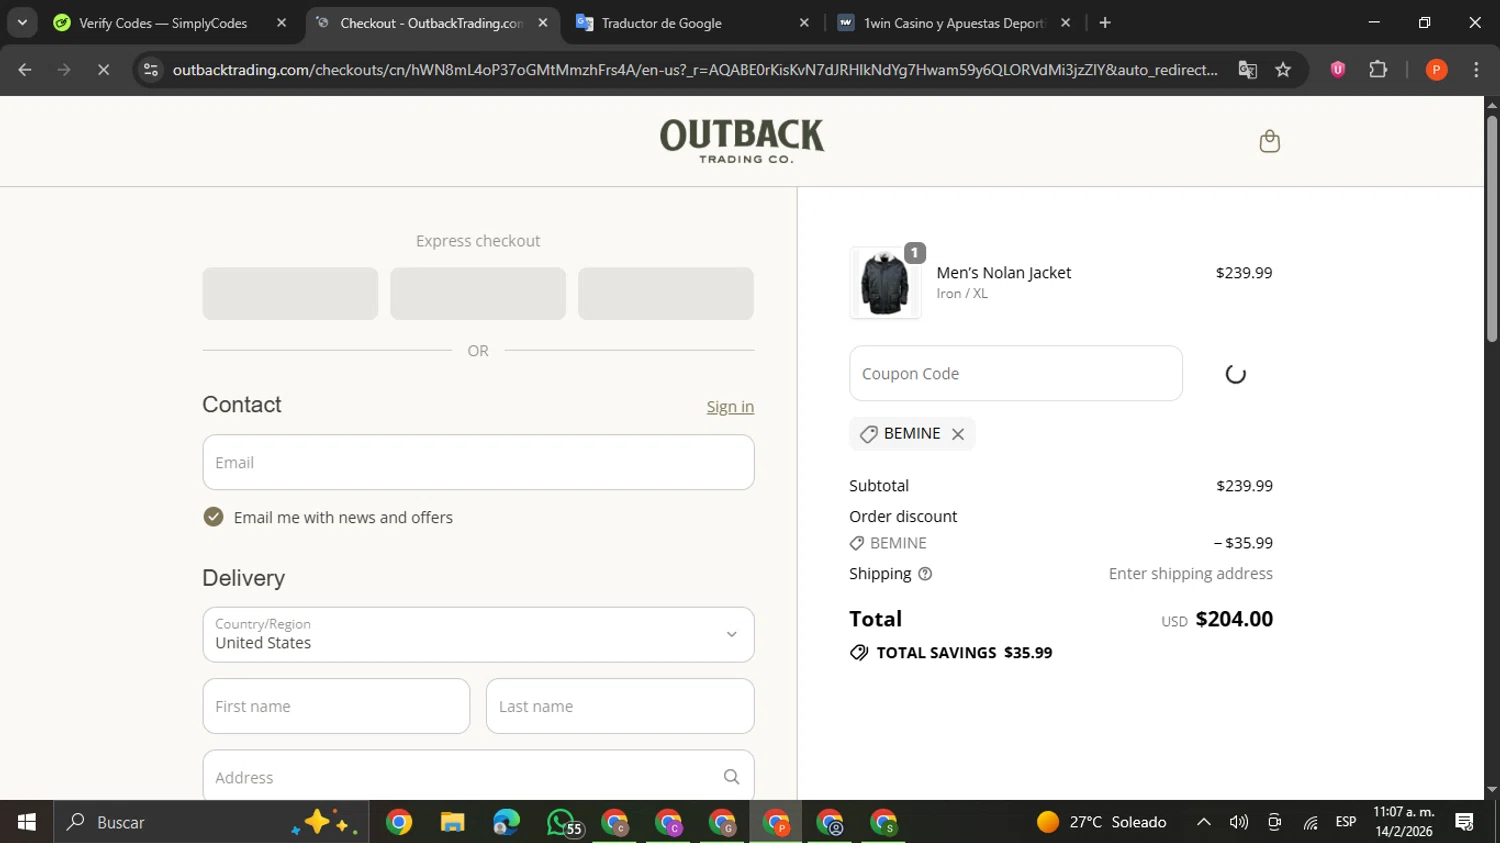1500x843 pixels.
Task: Focus the Email input field
Action: tap(478, 462)
